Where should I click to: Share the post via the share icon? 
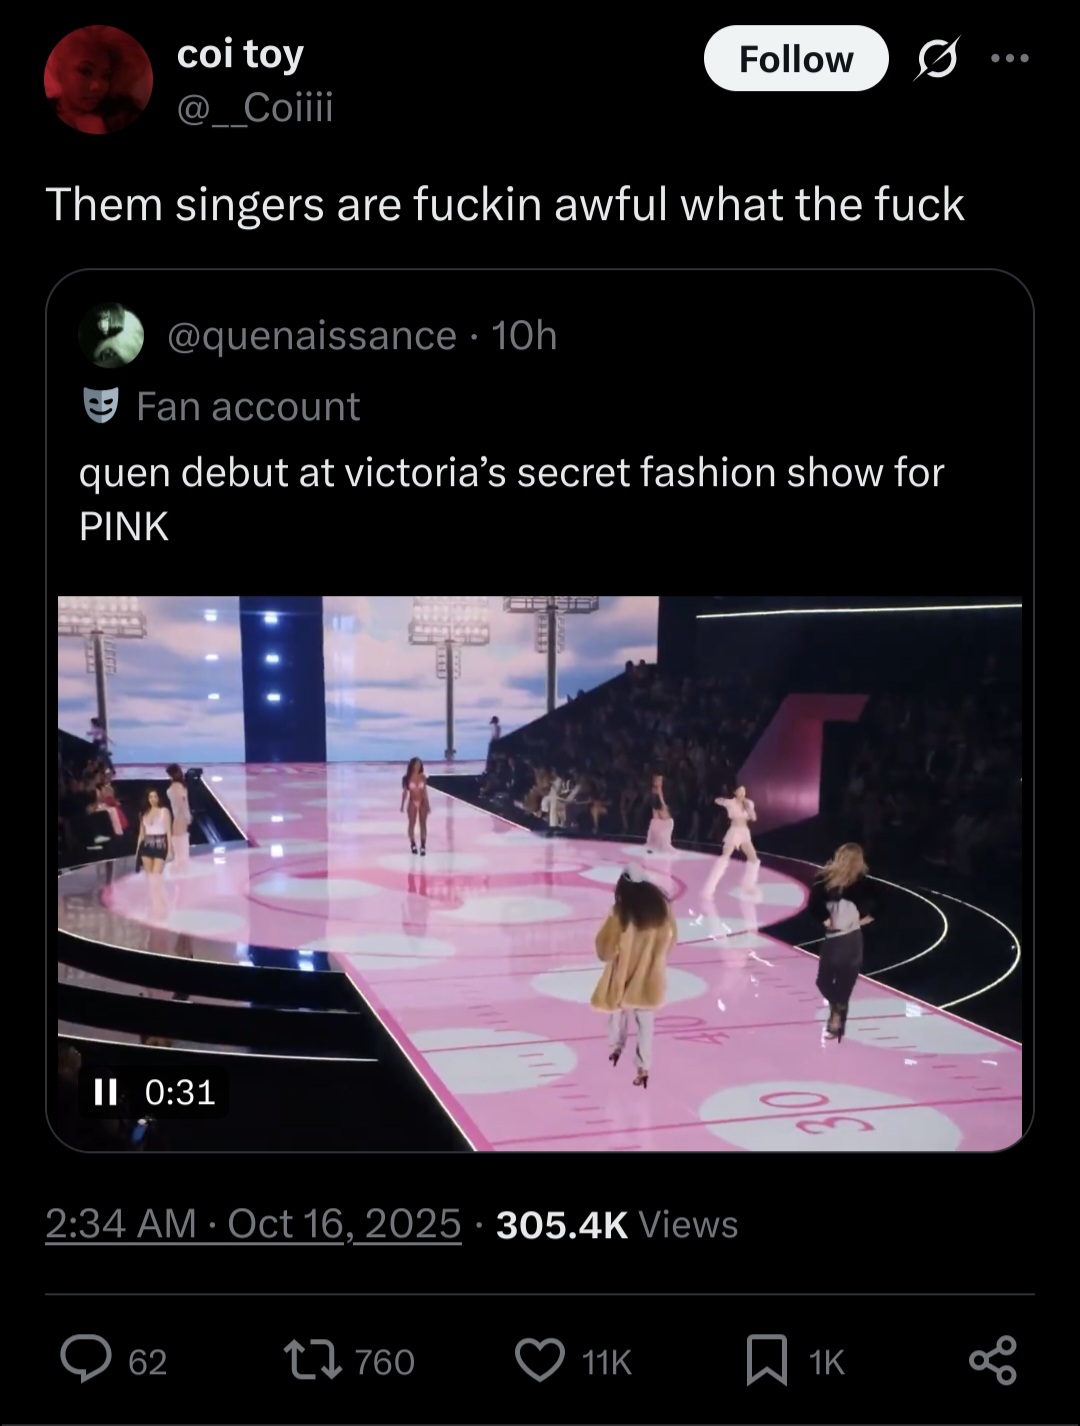tap(993, 1360)
